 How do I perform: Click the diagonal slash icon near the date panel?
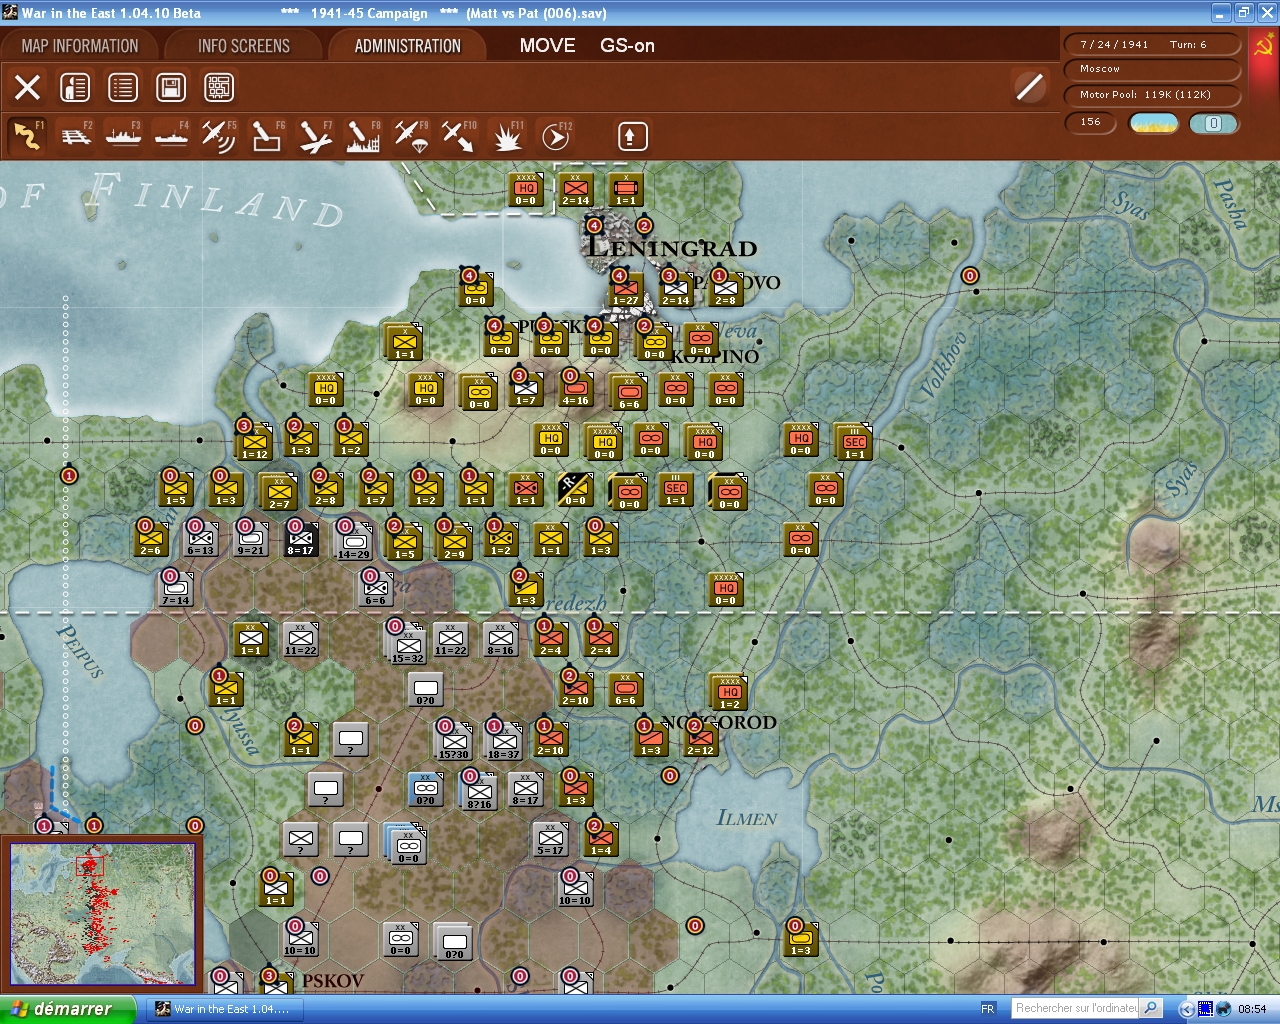pos(1029,87)
